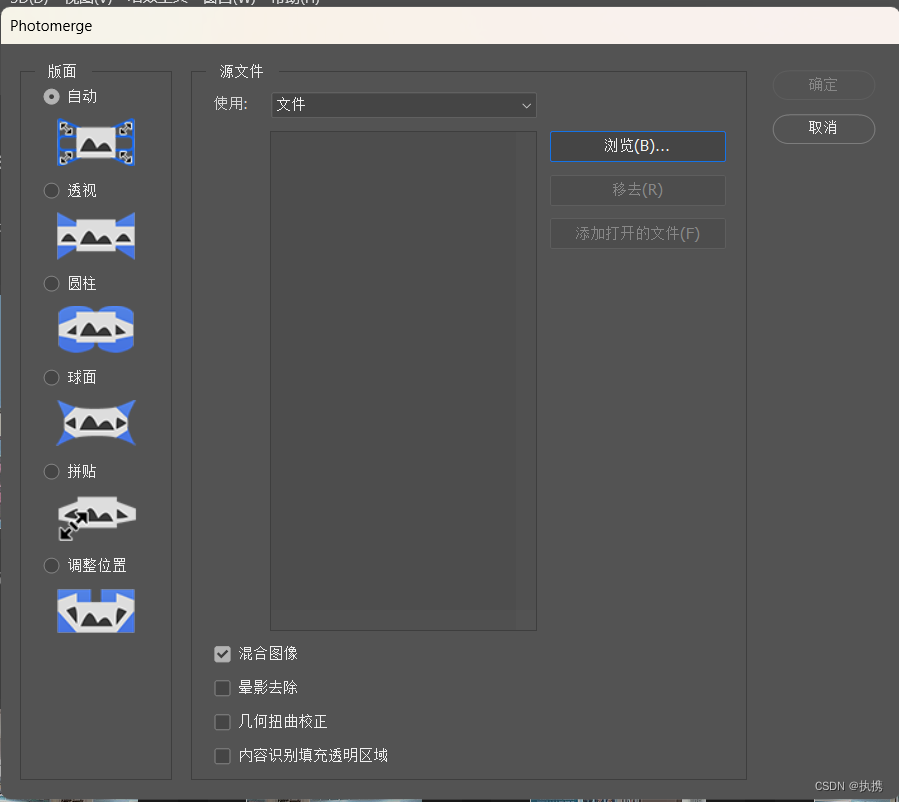Click the 浏览(B)... button
This screenshot has width=899, height=802.
638,146
